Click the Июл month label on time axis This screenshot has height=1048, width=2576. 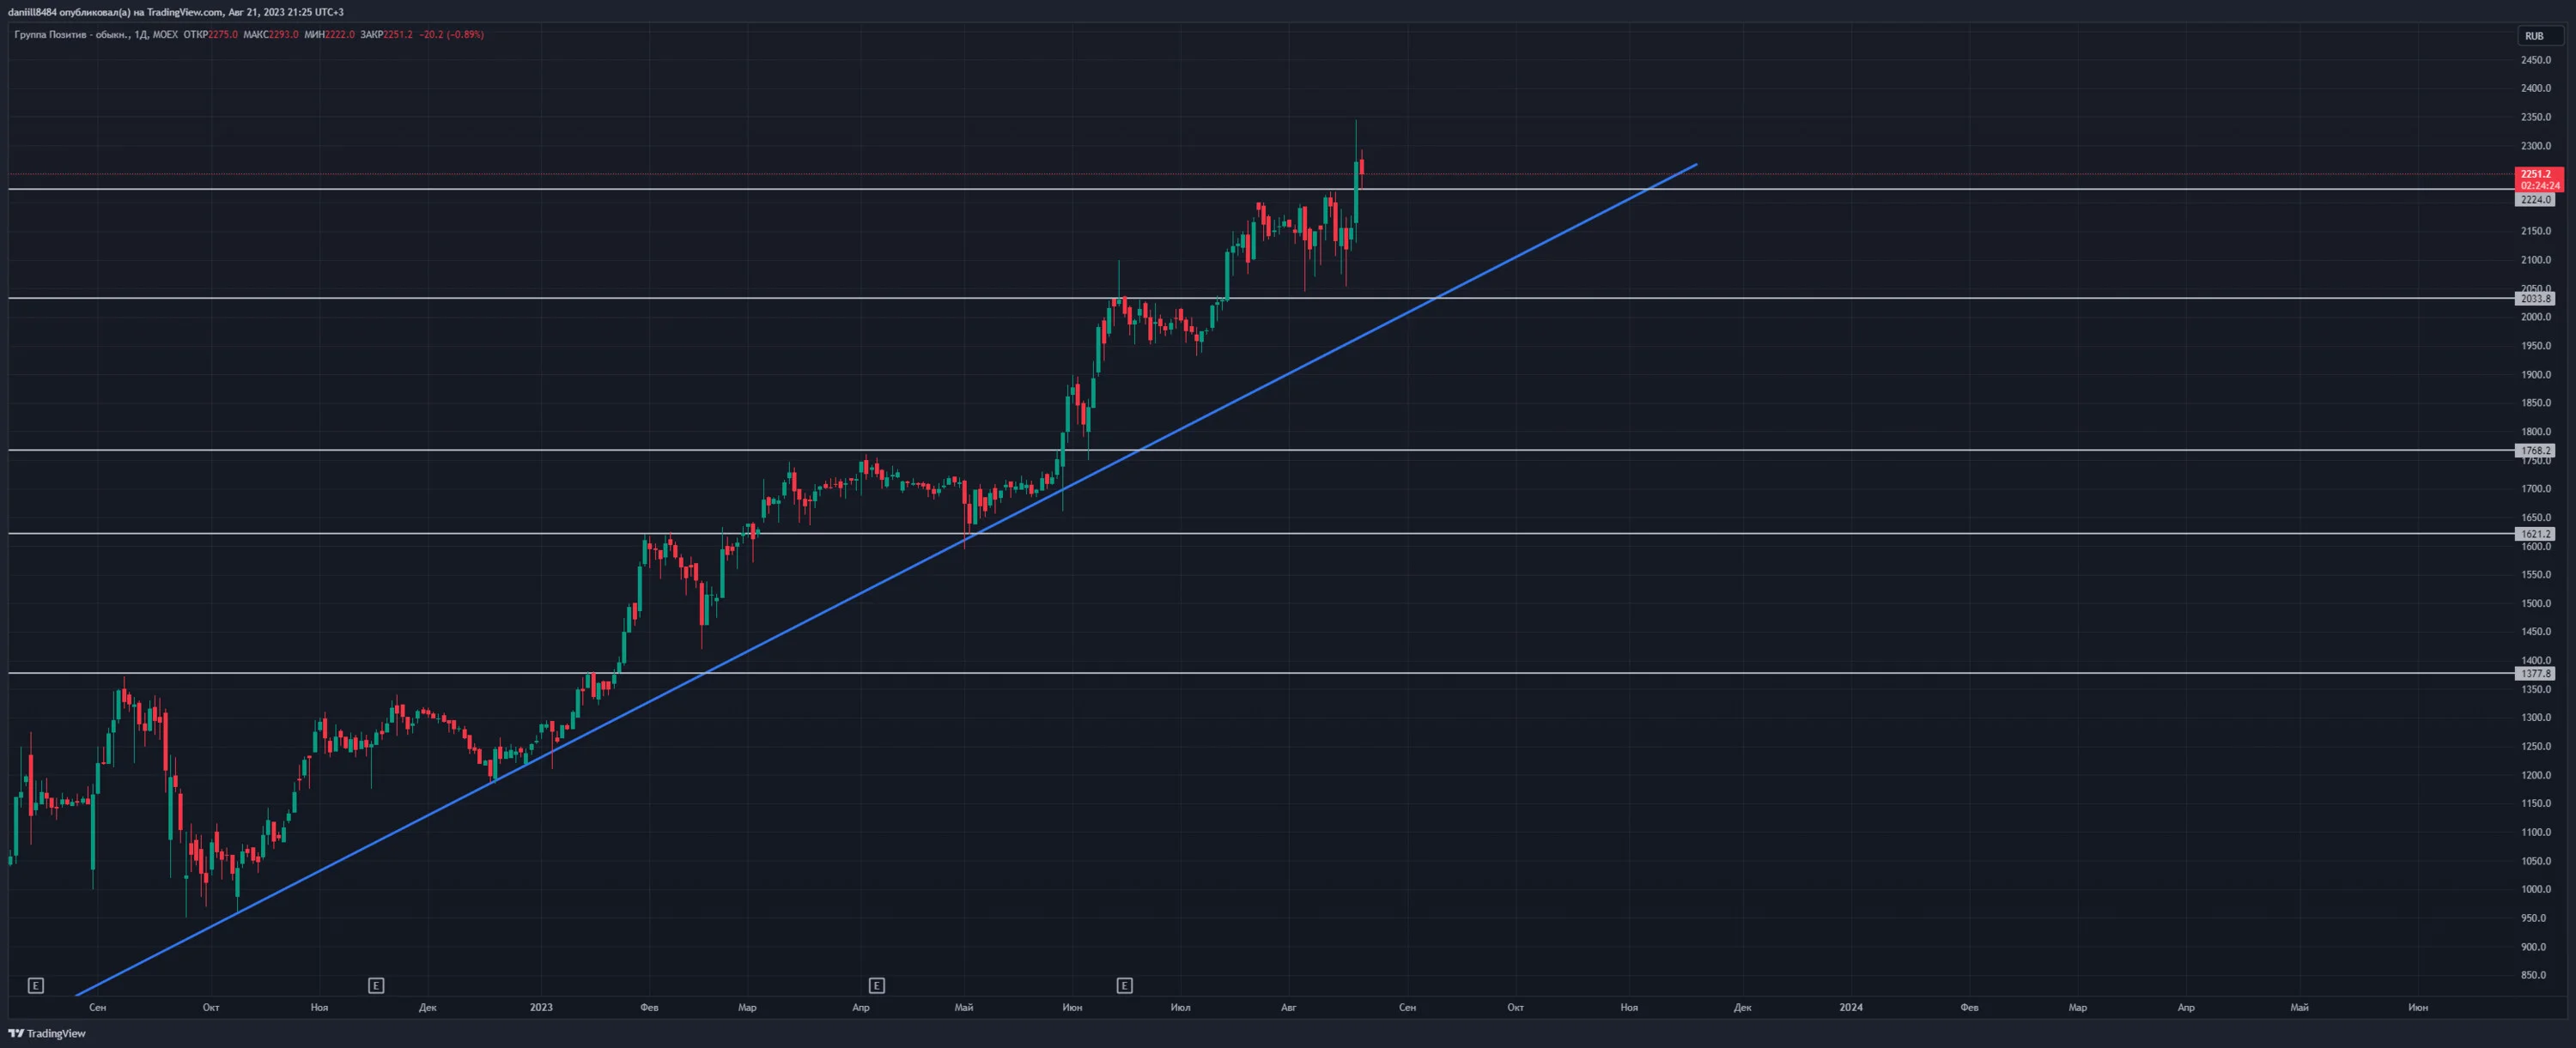pos(1180,1007)
